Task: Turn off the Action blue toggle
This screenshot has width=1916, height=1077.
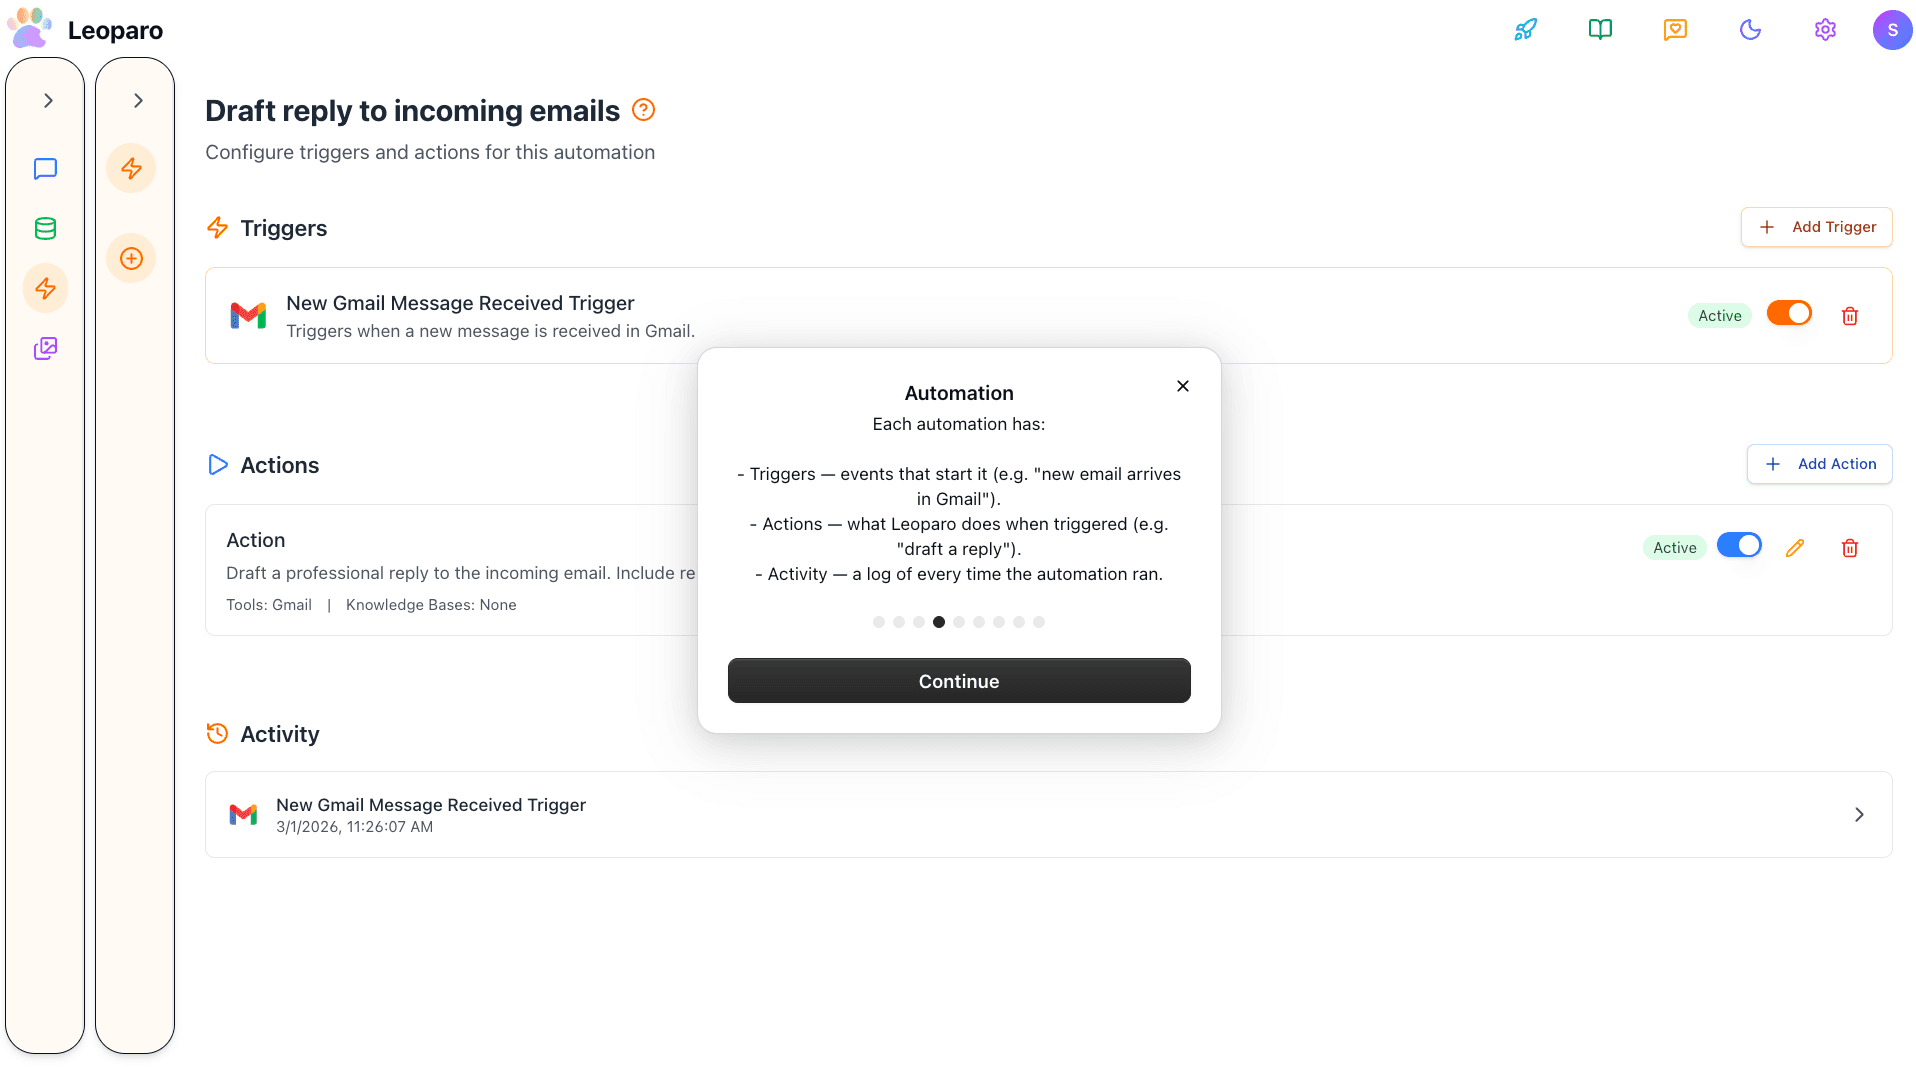Action: (1738, 546)
